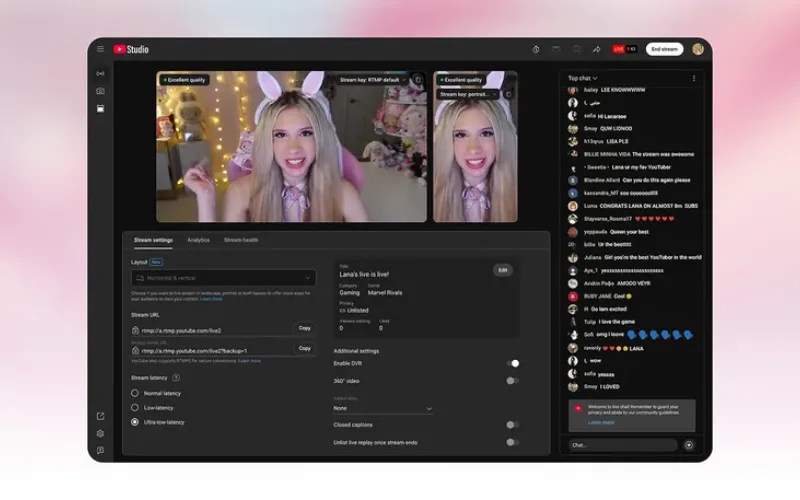
Task: Open the share arrow icon in top bar
Action: (x=596, y=49)
